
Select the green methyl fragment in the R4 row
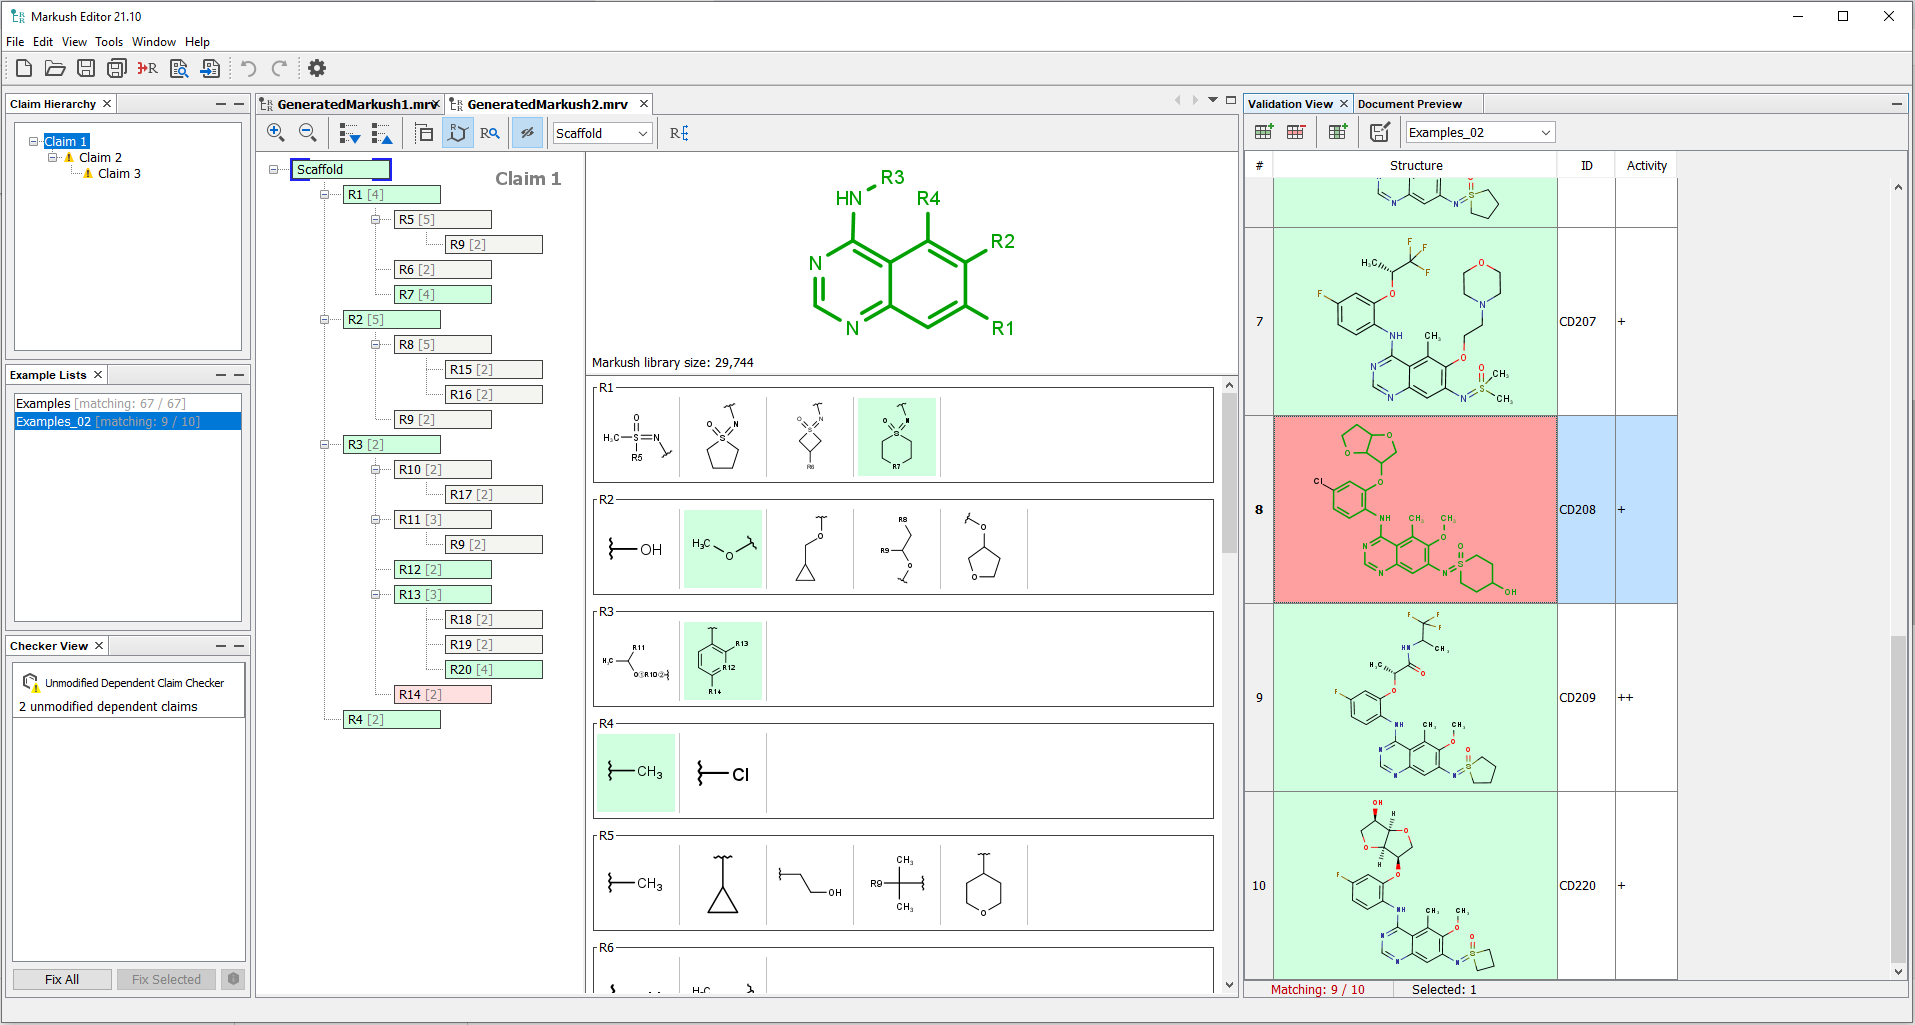click(636, 772)
